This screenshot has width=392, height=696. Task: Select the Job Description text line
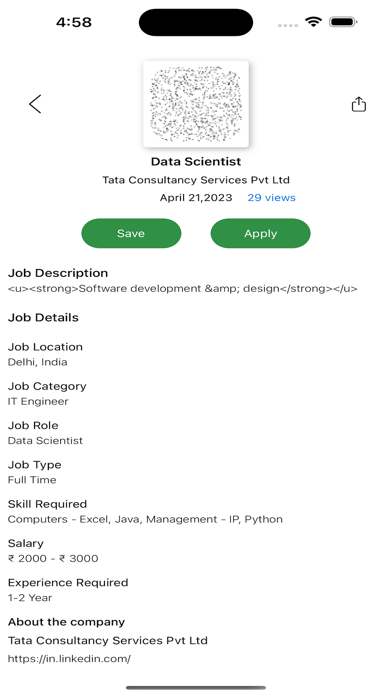tap(182, 289)
